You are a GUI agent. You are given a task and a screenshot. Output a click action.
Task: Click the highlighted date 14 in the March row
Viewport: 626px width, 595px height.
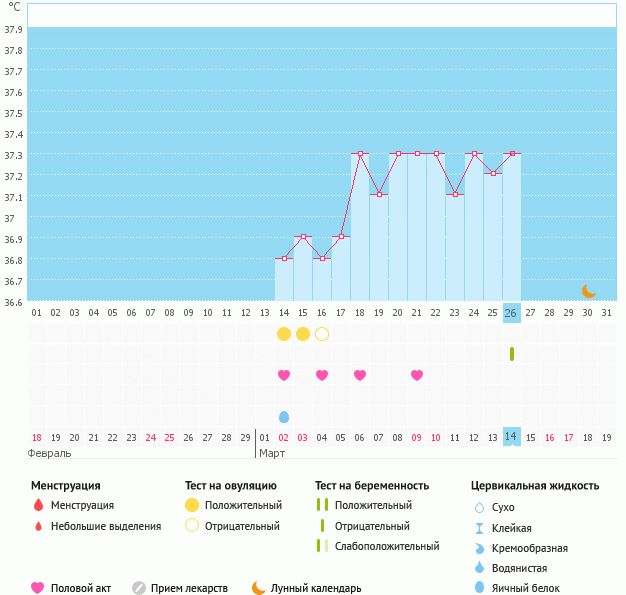coord(511,437)
